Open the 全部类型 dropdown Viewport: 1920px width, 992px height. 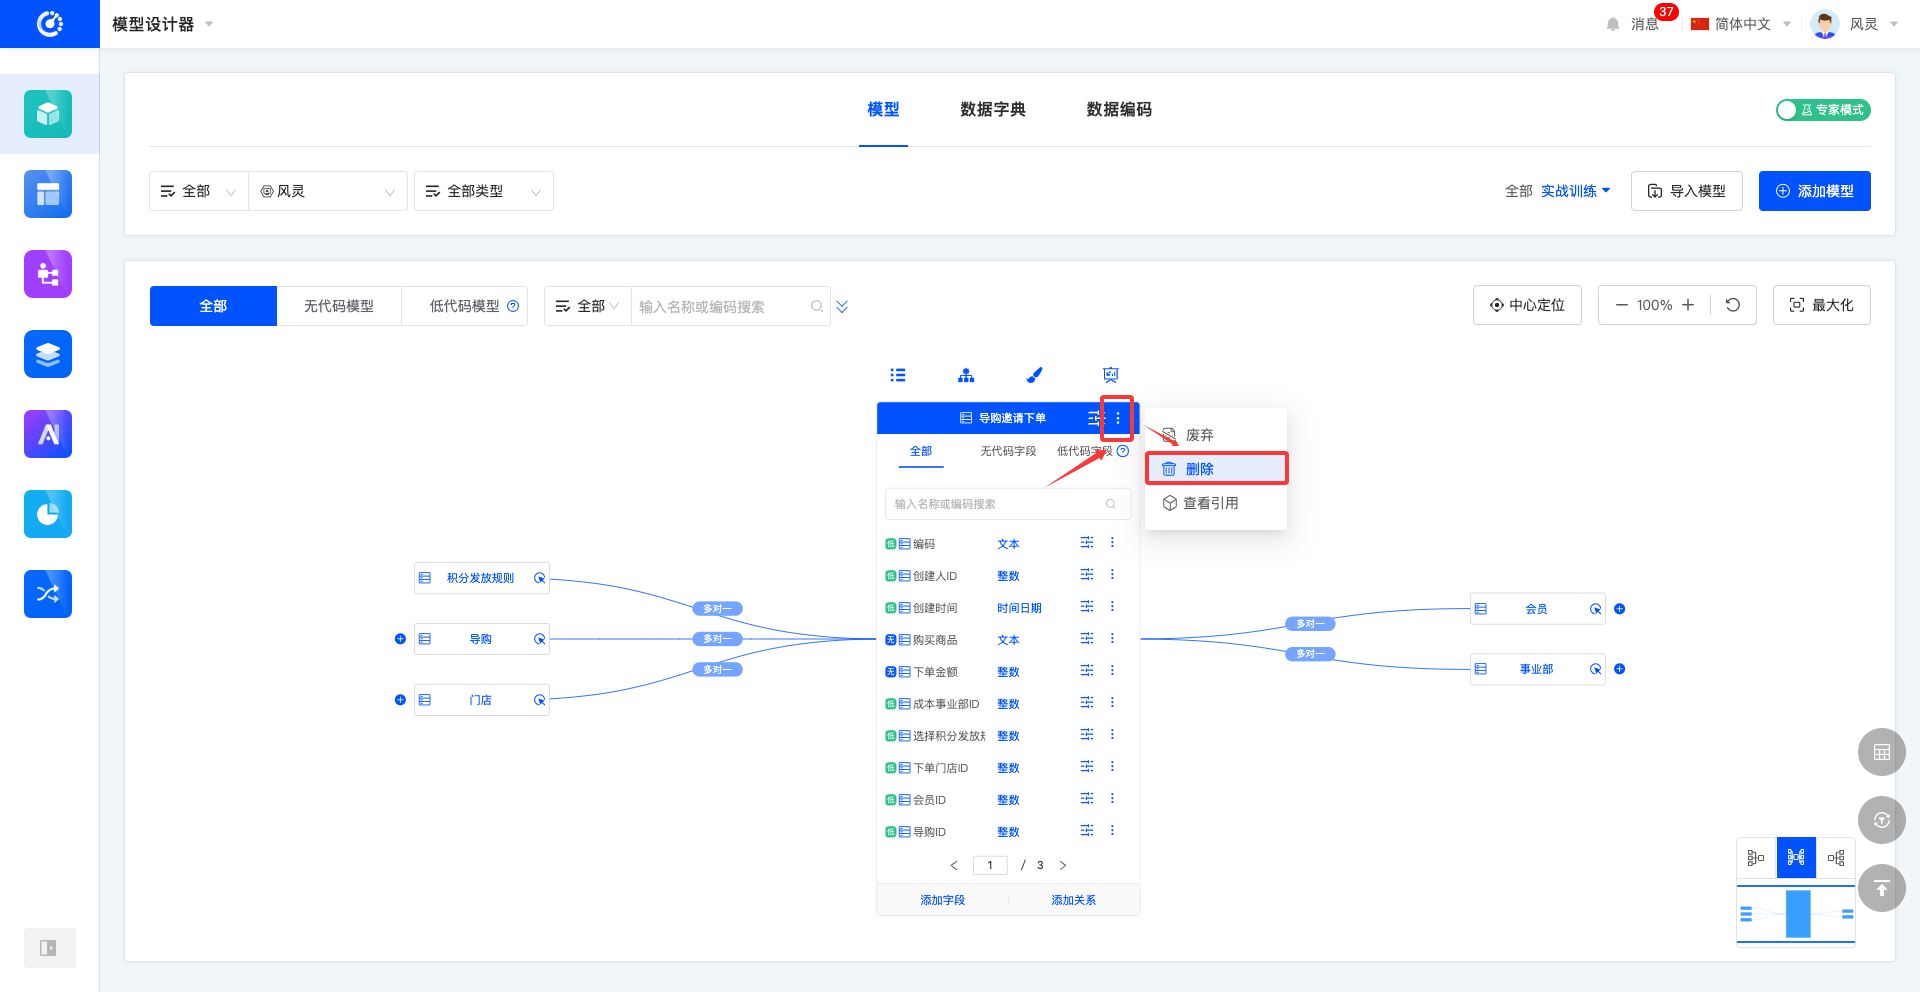point(483,191)
